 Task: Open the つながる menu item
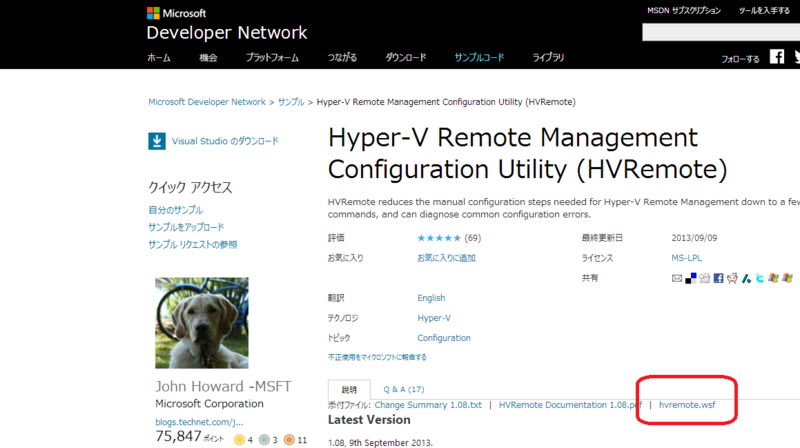(342, 58)
